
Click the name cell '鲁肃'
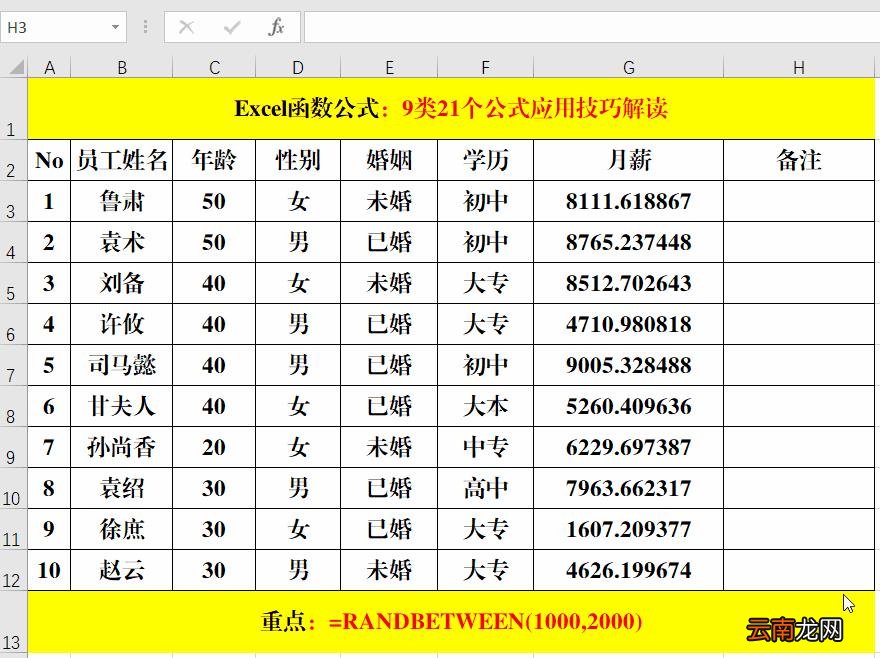pyautogui.click(x=122, y=201)
